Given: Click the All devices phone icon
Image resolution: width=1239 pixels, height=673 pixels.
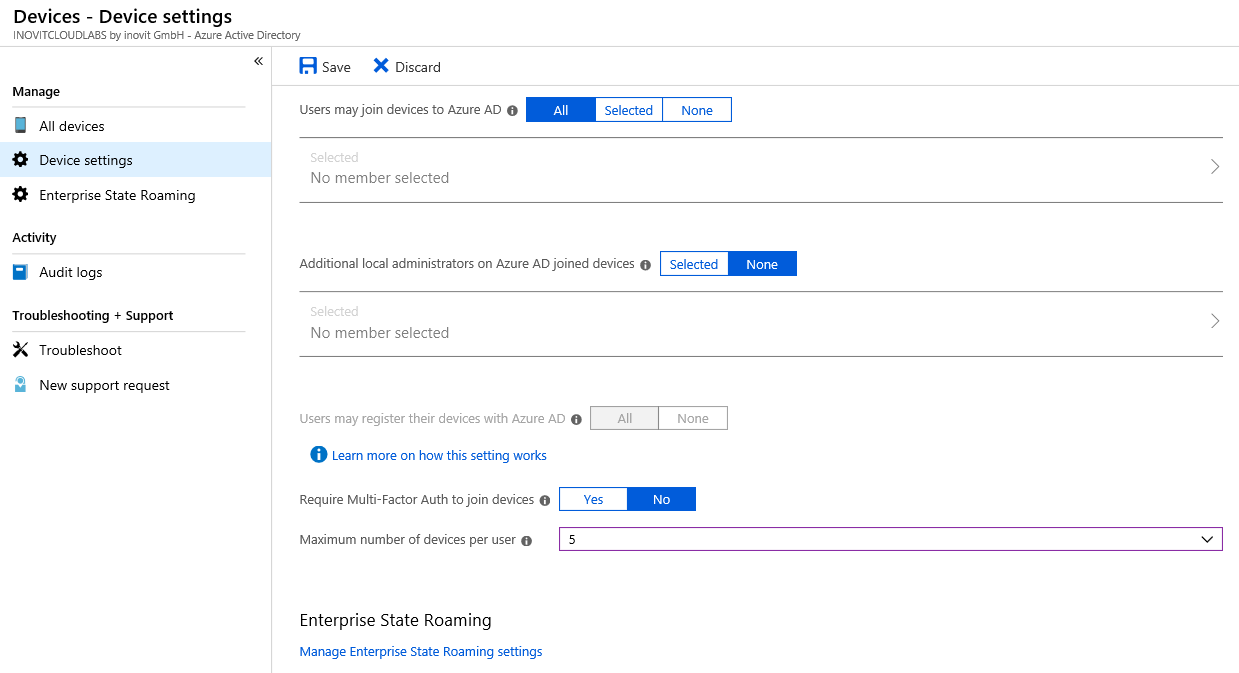Looking at the screenshot, I should (x=20, y=125).
